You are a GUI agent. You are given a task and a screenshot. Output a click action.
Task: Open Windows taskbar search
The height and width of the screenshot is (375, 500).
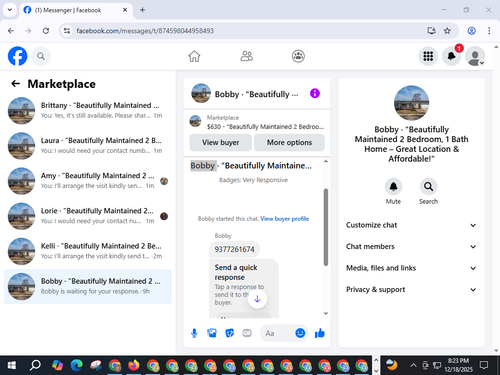coord(35,366)
